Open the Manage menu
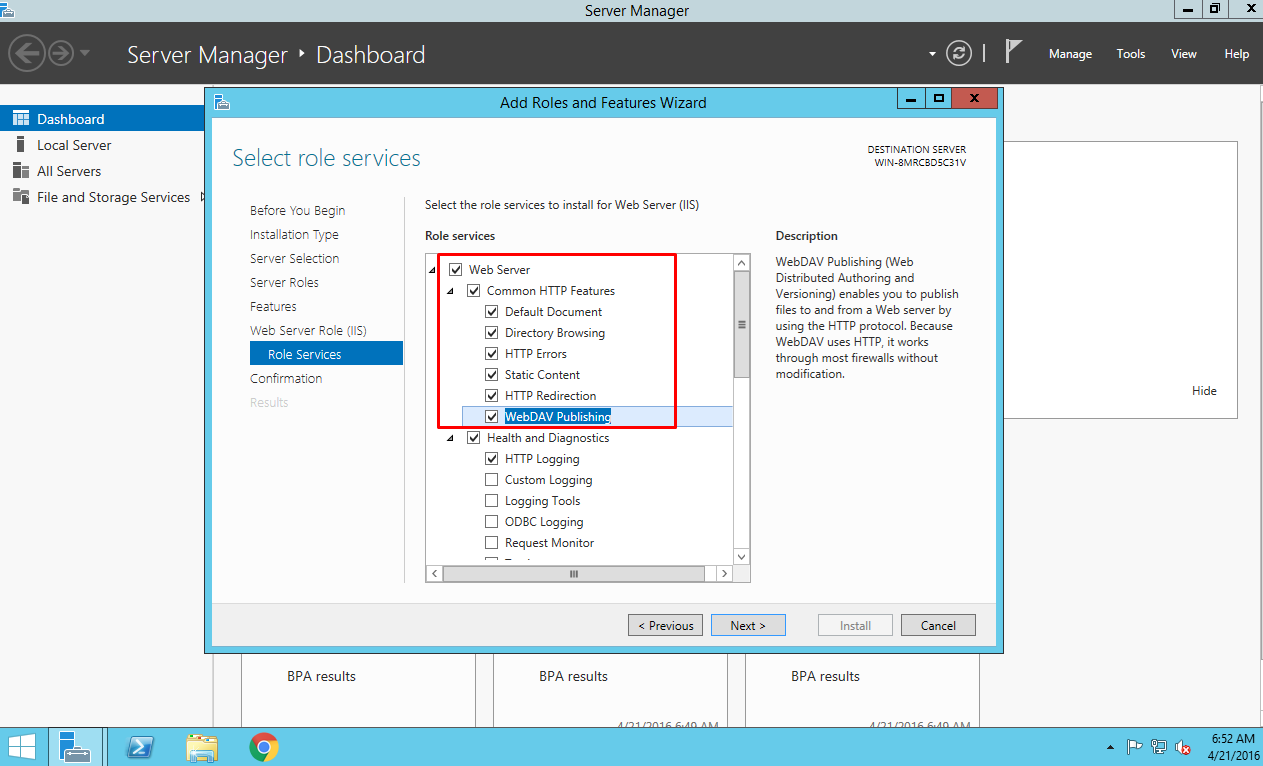The height and width of the screenshot is (766, 1263). pyautogui.click(x=1070, y=54)
